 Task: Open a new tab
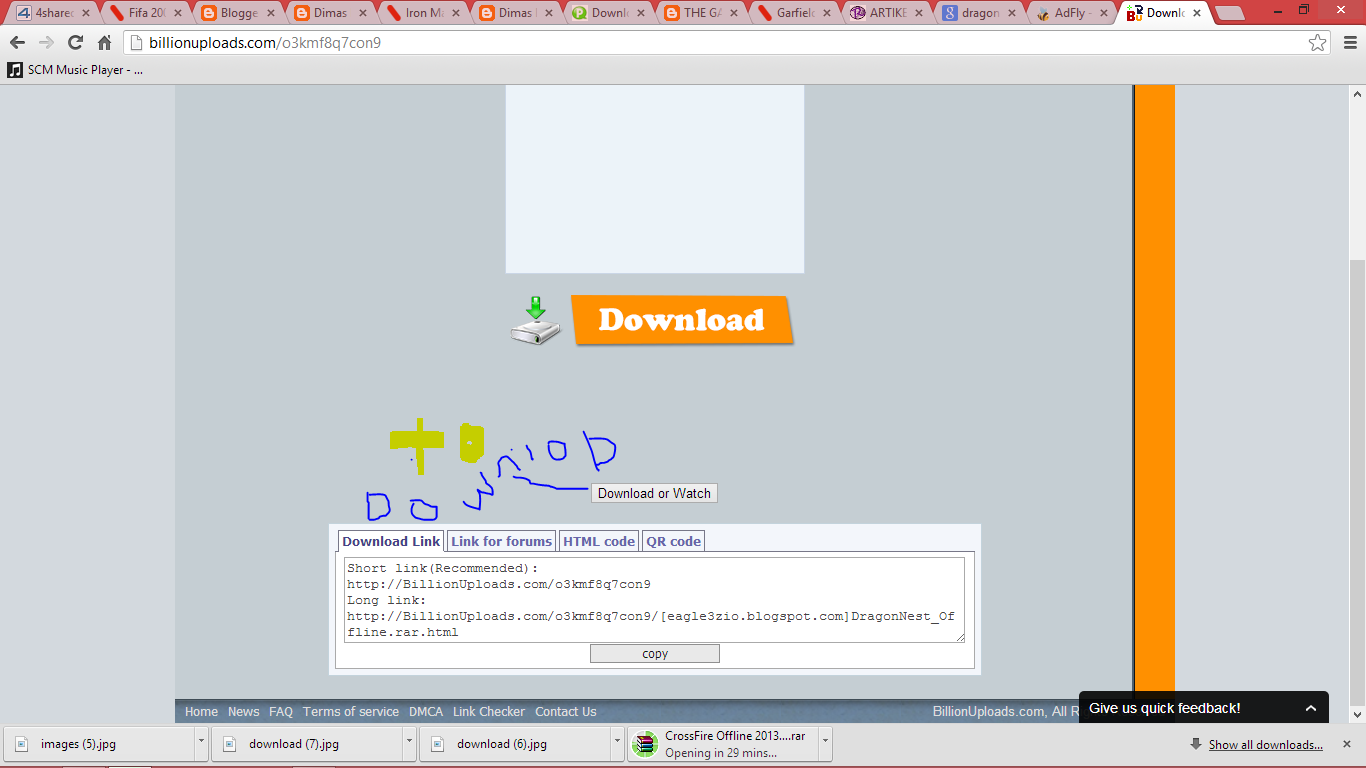click(x=1229, y=14)
